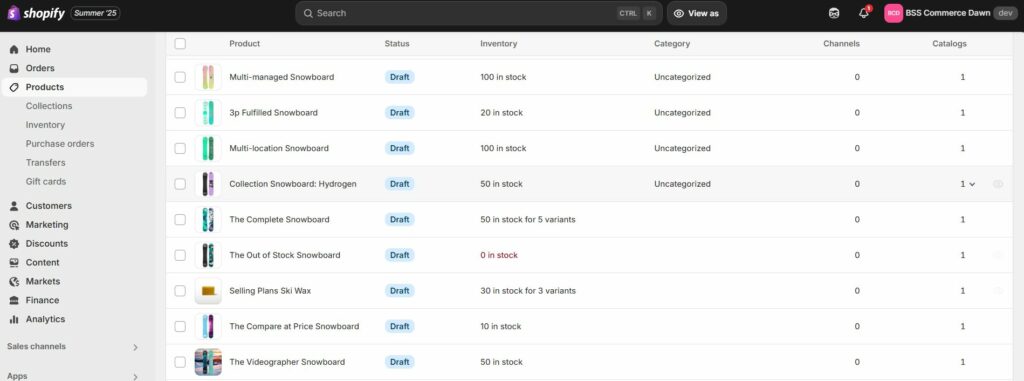The image size is (1024, 381).
Task: Open 3p Fulfilled Snowboard thumbnail
Action: (208, 112)
